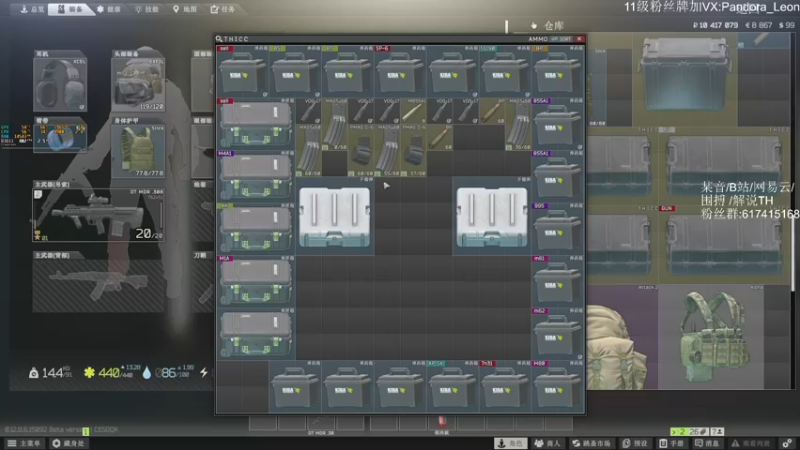Select the ammo case tagged M80
Image resolution: width=800 pixels, height=450 pixels.
point(557,386)
